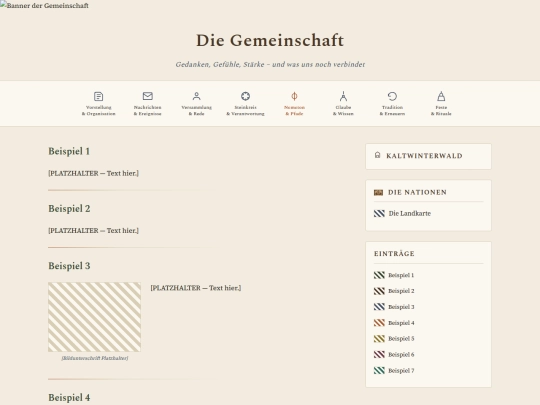Screen dimensions: 540x405
Task: Open the Beispiel 6 entry link
Action: [401, 354]
